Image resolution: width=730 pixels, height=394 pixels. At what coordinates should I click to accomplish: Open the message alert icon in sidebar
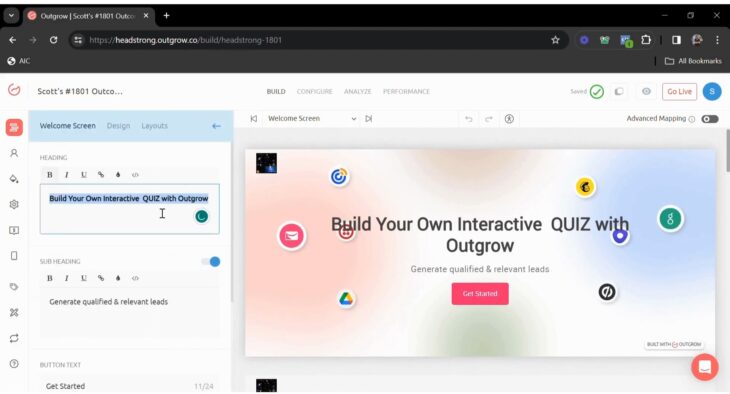click(14, 230)
